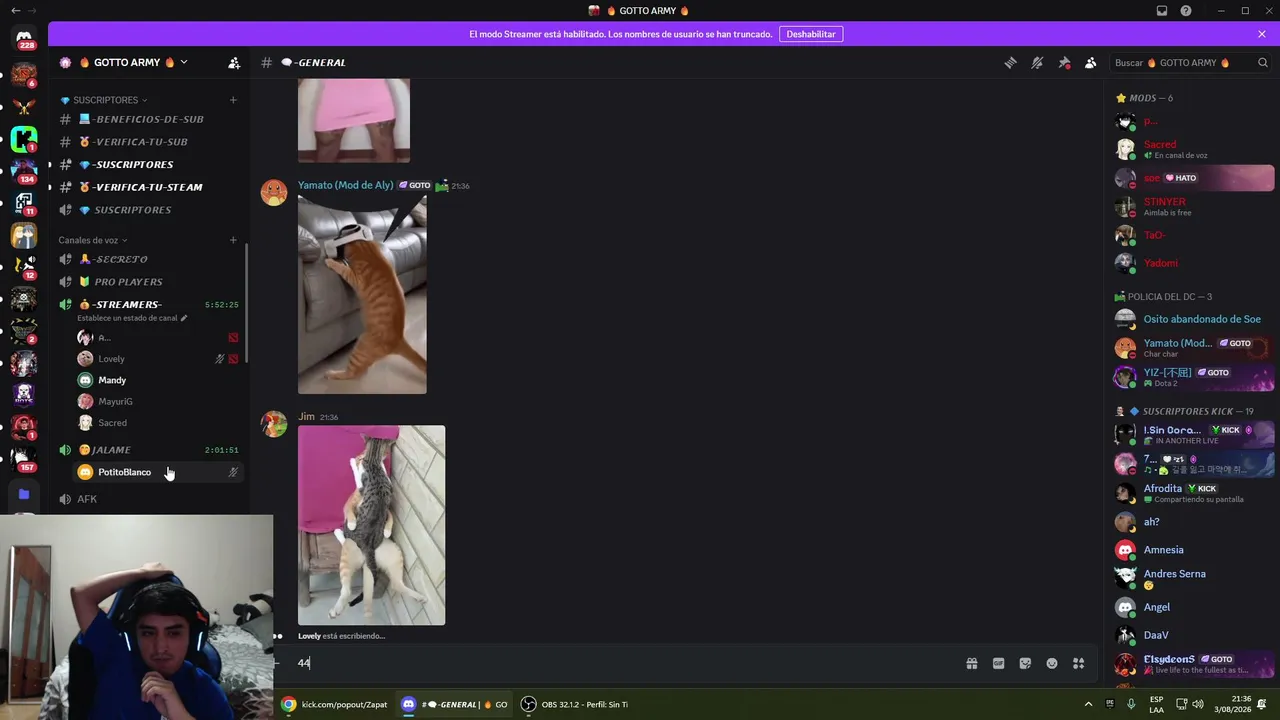Open Windows notification center bell
1280x720 pixels.
click(1264, 704)
